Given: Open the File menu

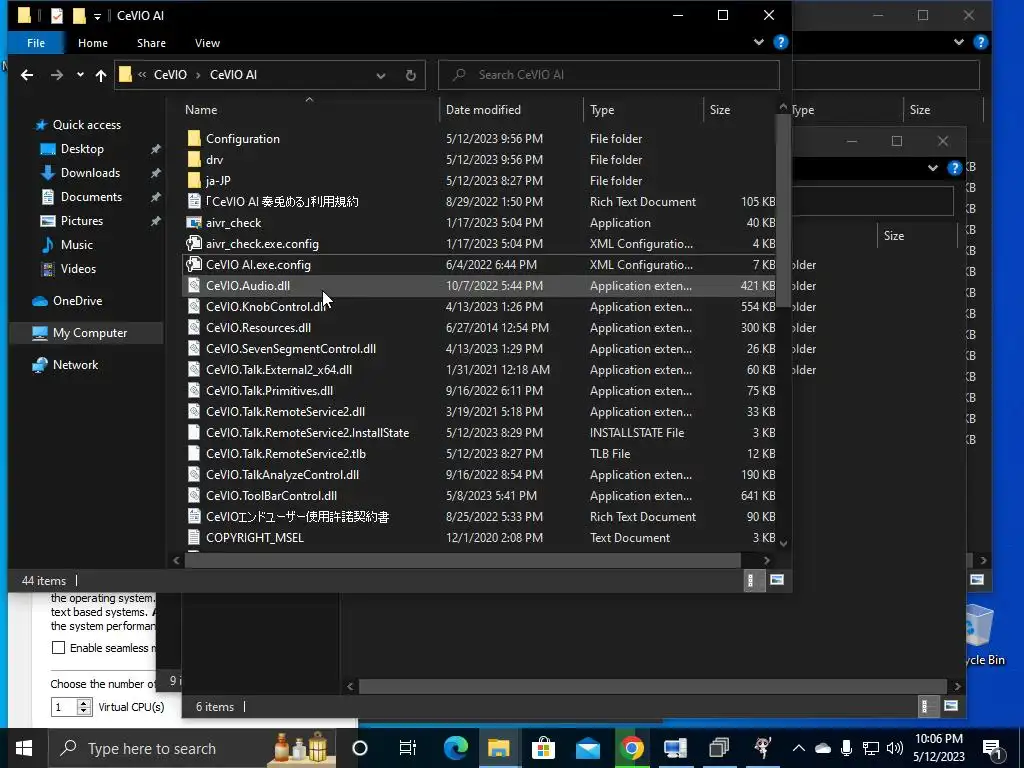Looking at the screenshot, I should (36, 43).
